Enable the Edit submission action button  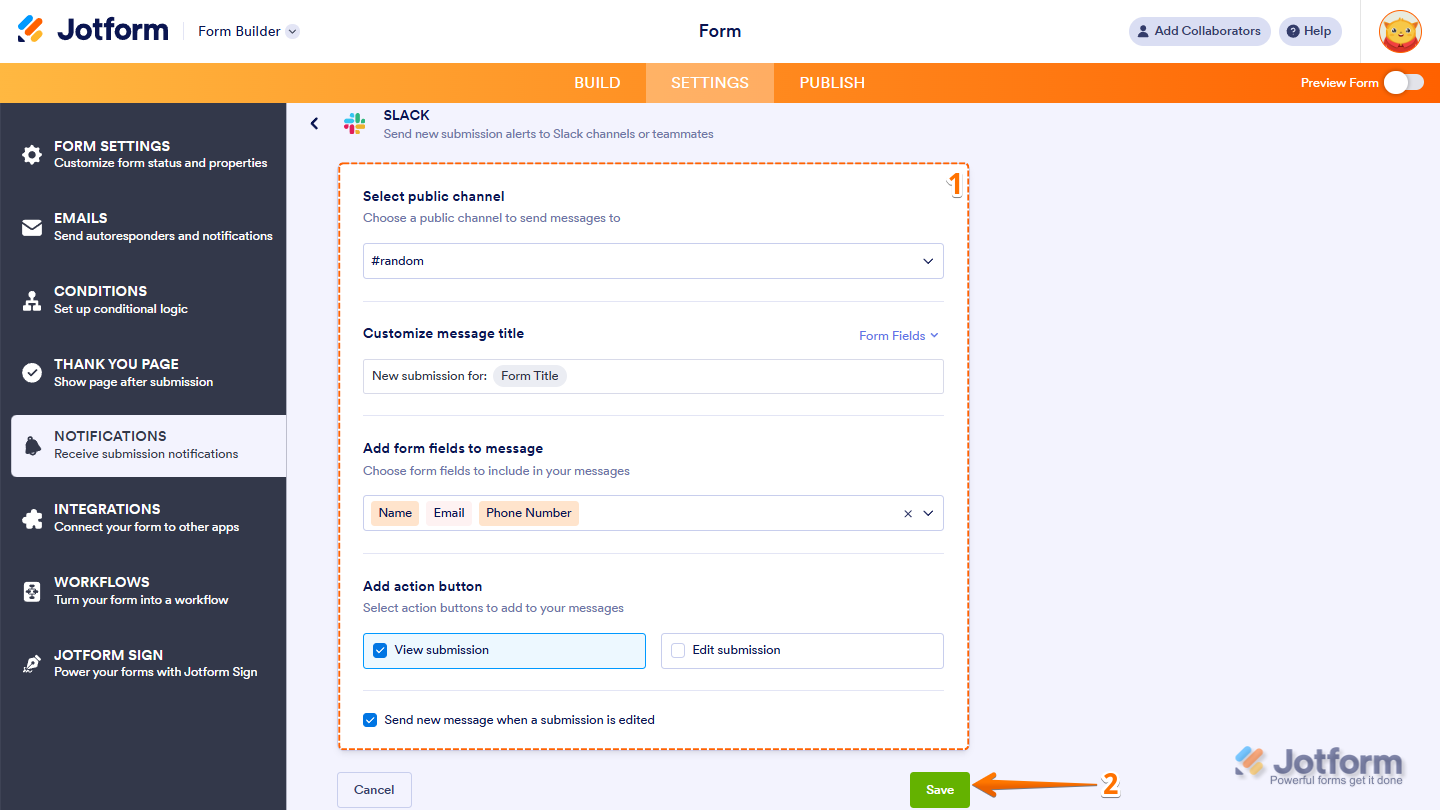(x=678, y=650)
